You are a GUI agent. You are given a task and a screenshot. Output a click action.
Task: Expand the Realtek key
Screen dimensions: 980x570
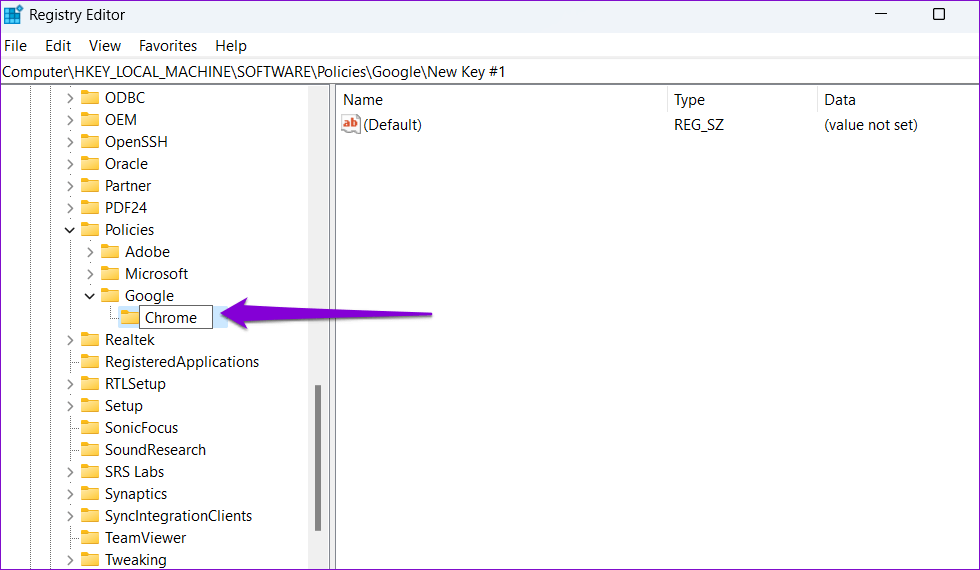pyautogui.click(x=70, y=340)
